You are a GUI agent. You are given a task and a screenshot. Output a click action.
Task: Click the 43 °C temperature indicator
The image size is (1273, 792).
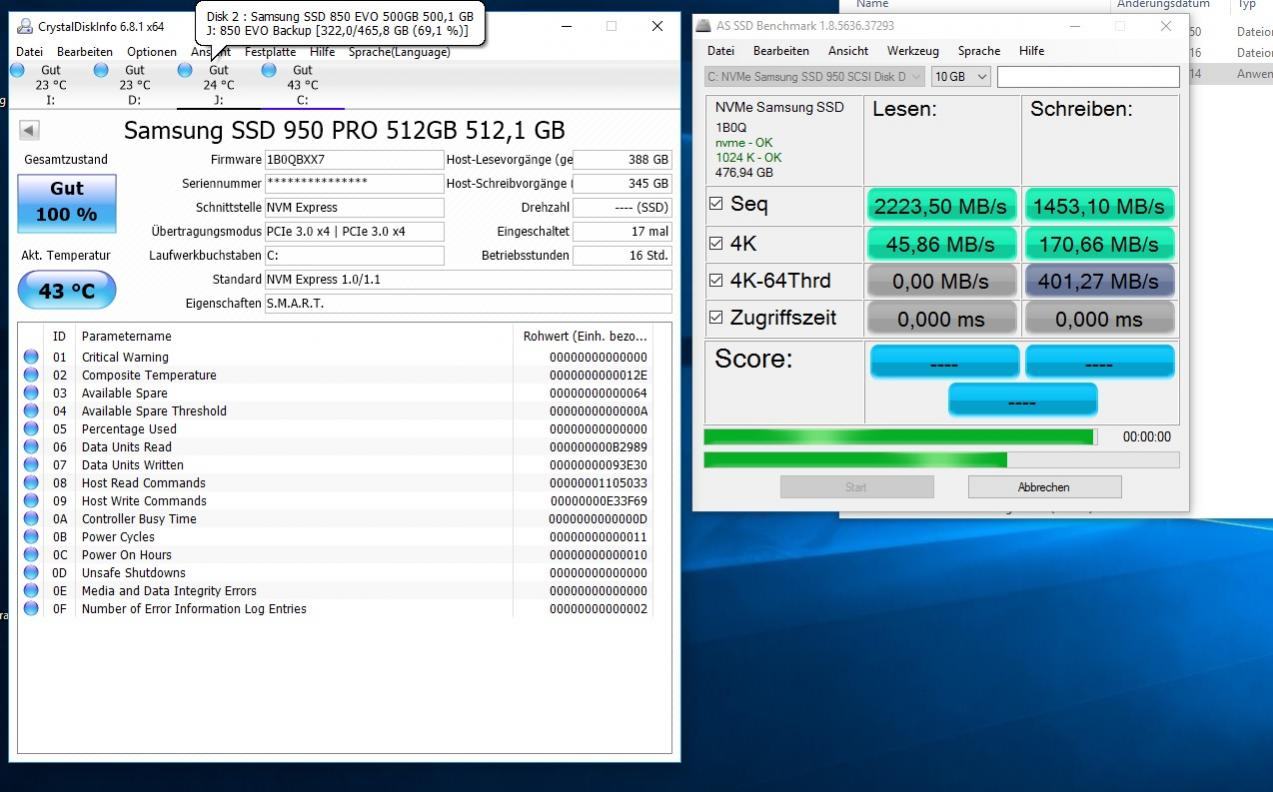tap(66, 291)
